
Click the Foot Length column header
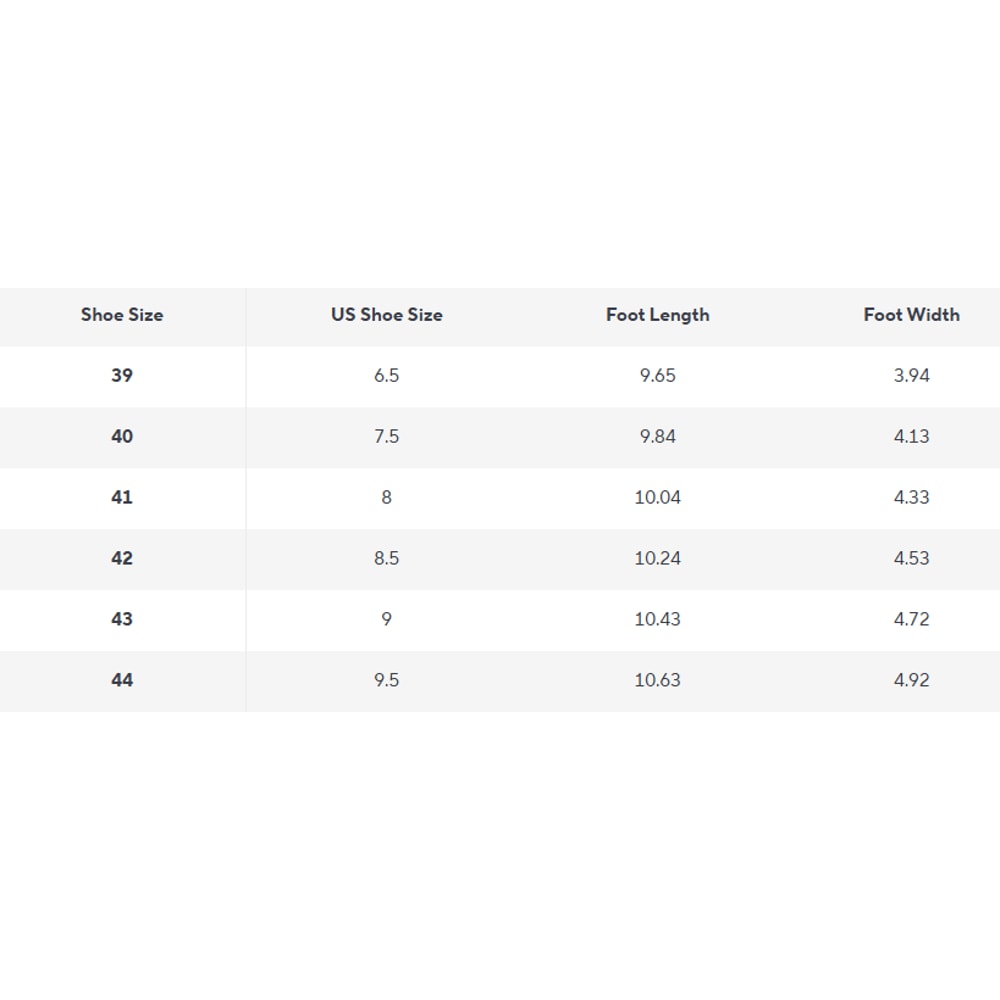[x=658, y=315]
